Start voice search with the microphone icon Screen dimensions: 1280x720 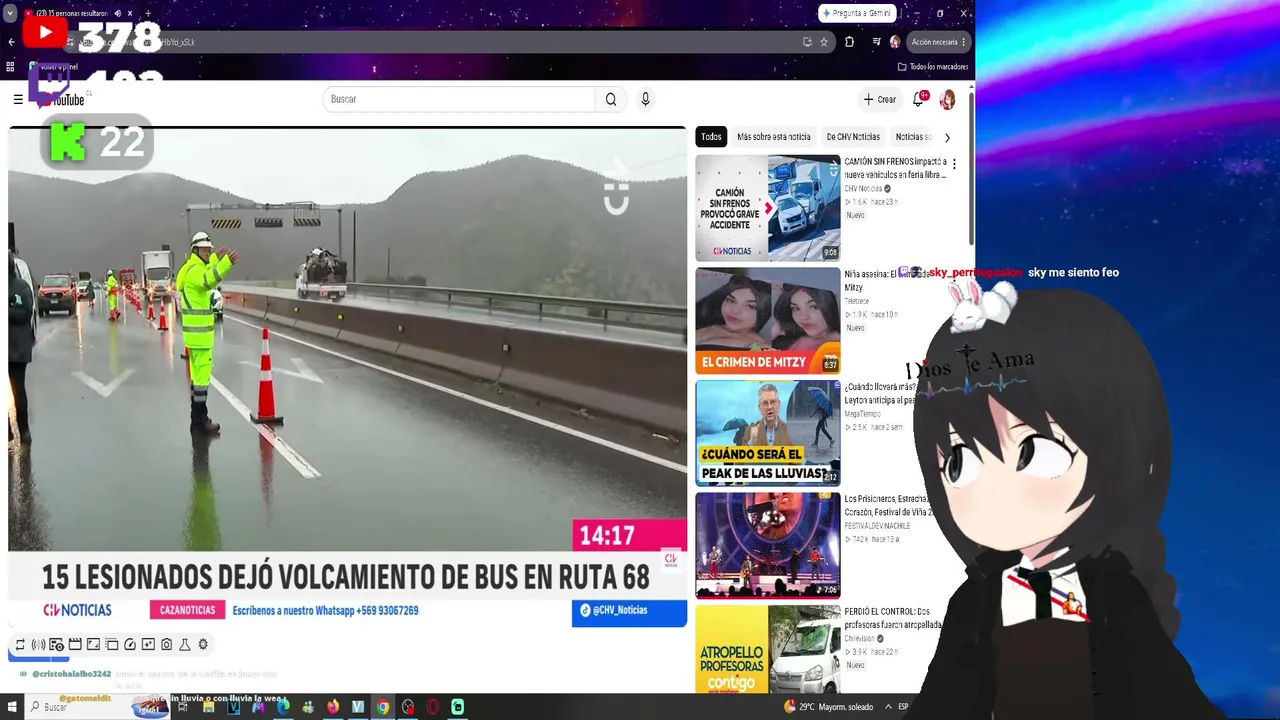[645, 99]
